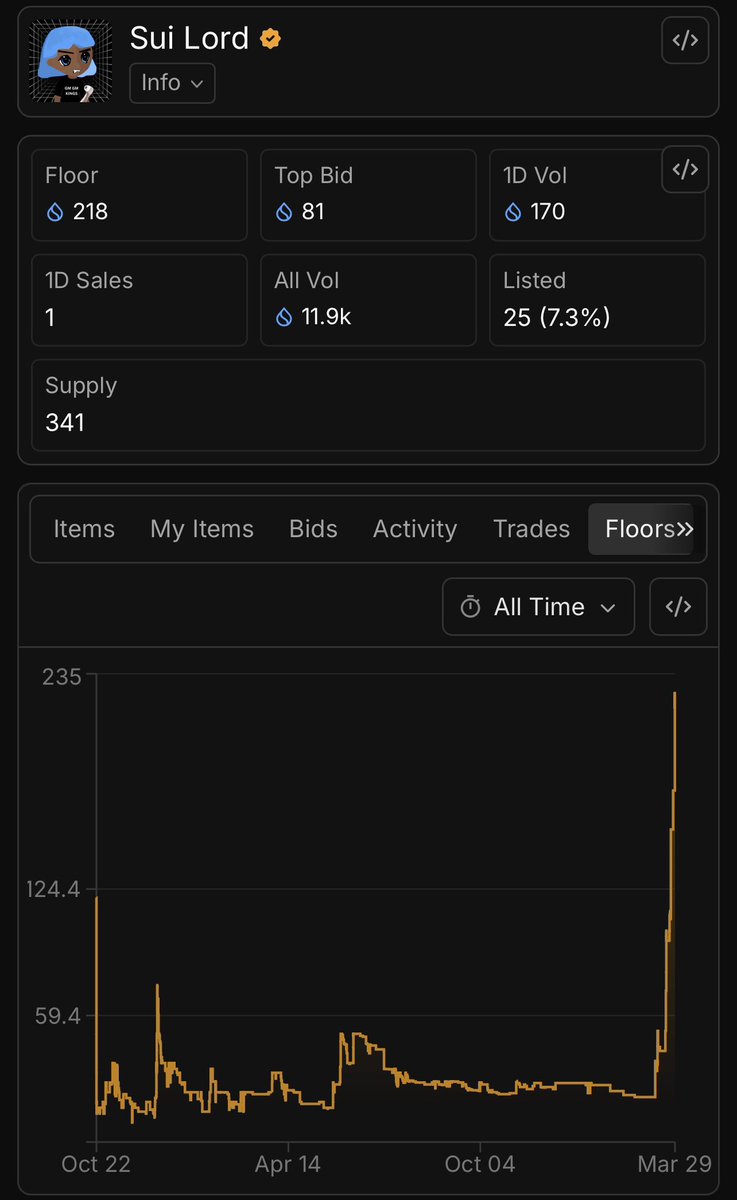Click the All Vol 11.9k value
The image size is (737, 1200).
[x=326, y=317]
